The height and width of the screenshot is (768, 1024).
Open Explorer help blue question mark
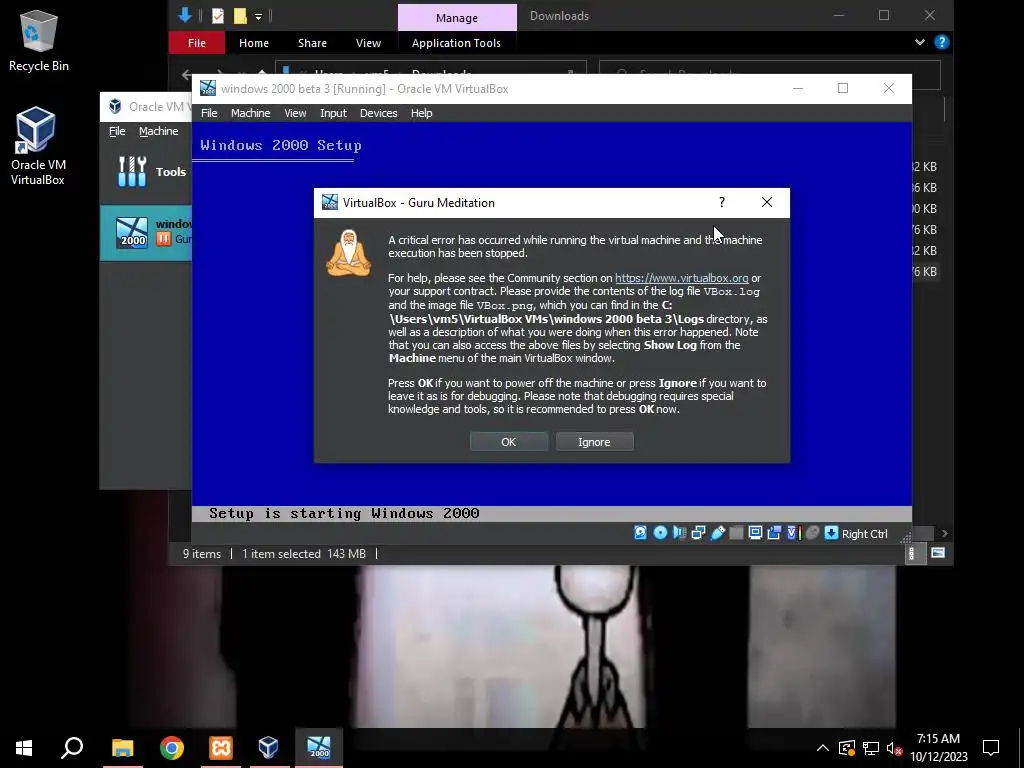click(941, 42)
